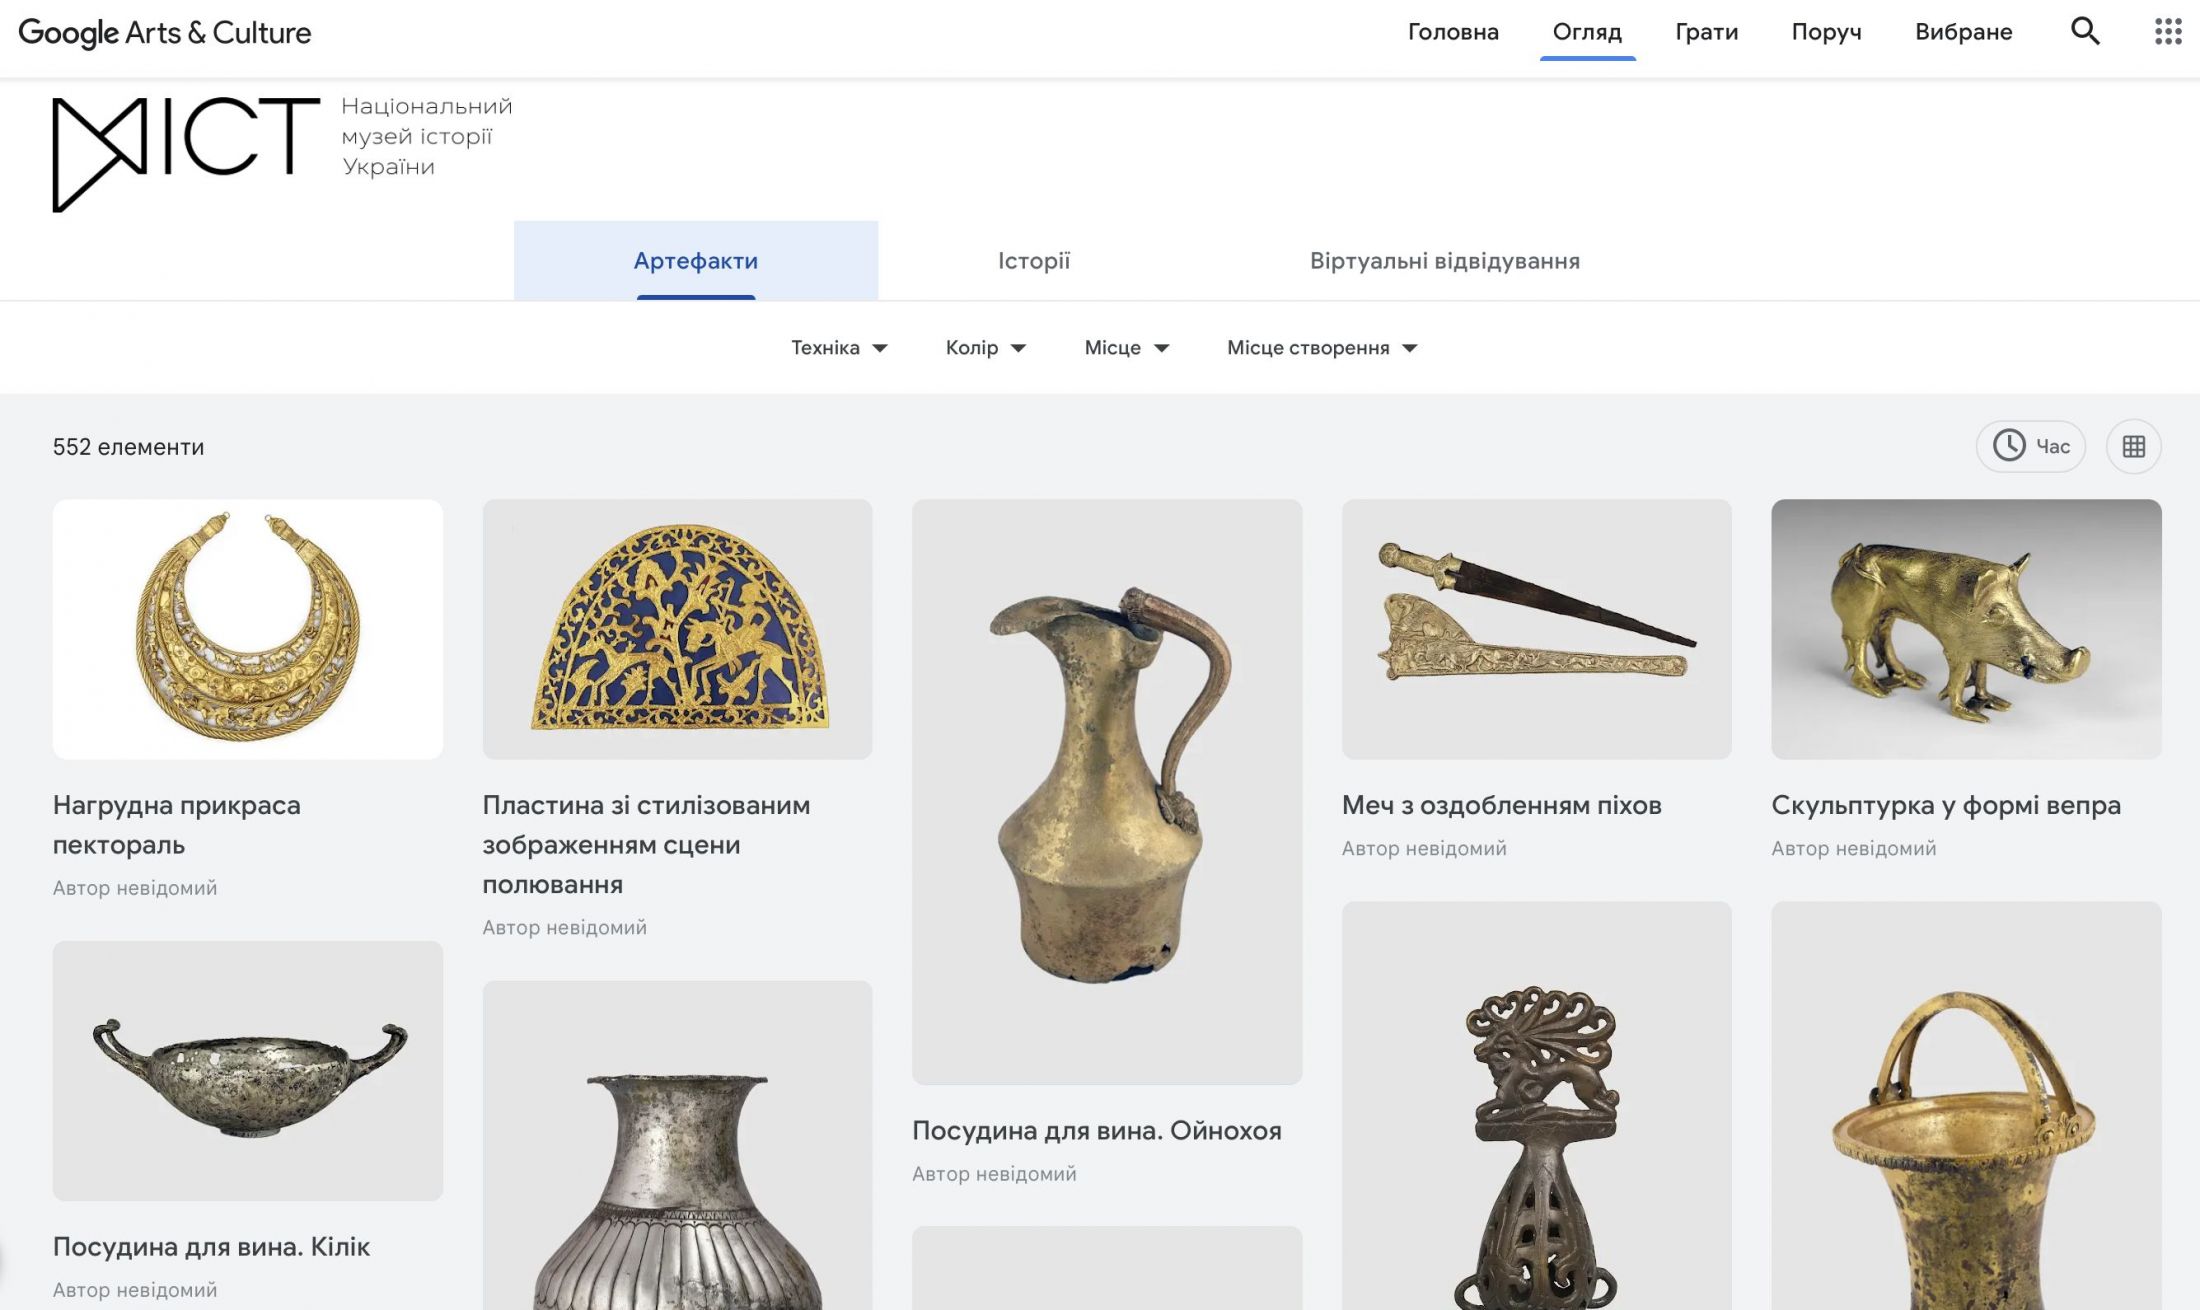2200x1310 pixels.
Task: Open the bronze openwork finial image
Action: [1537, 1106]
